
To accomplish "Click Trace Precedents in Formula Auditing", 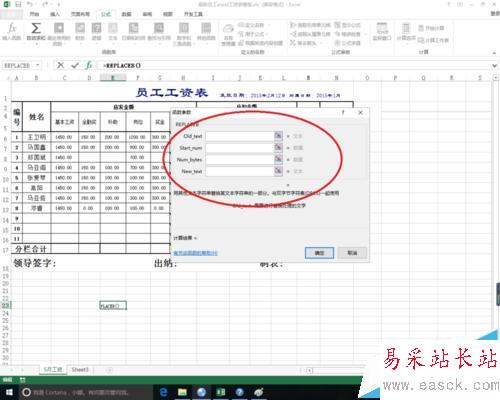I will pos(310,25).
